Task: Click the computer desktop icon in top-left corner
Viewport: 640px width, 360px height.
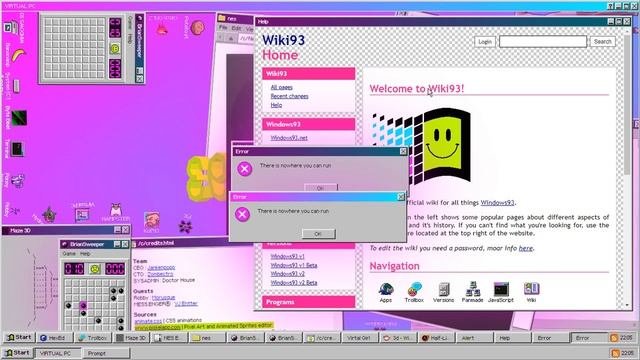Action: click(x=12, y=28)
